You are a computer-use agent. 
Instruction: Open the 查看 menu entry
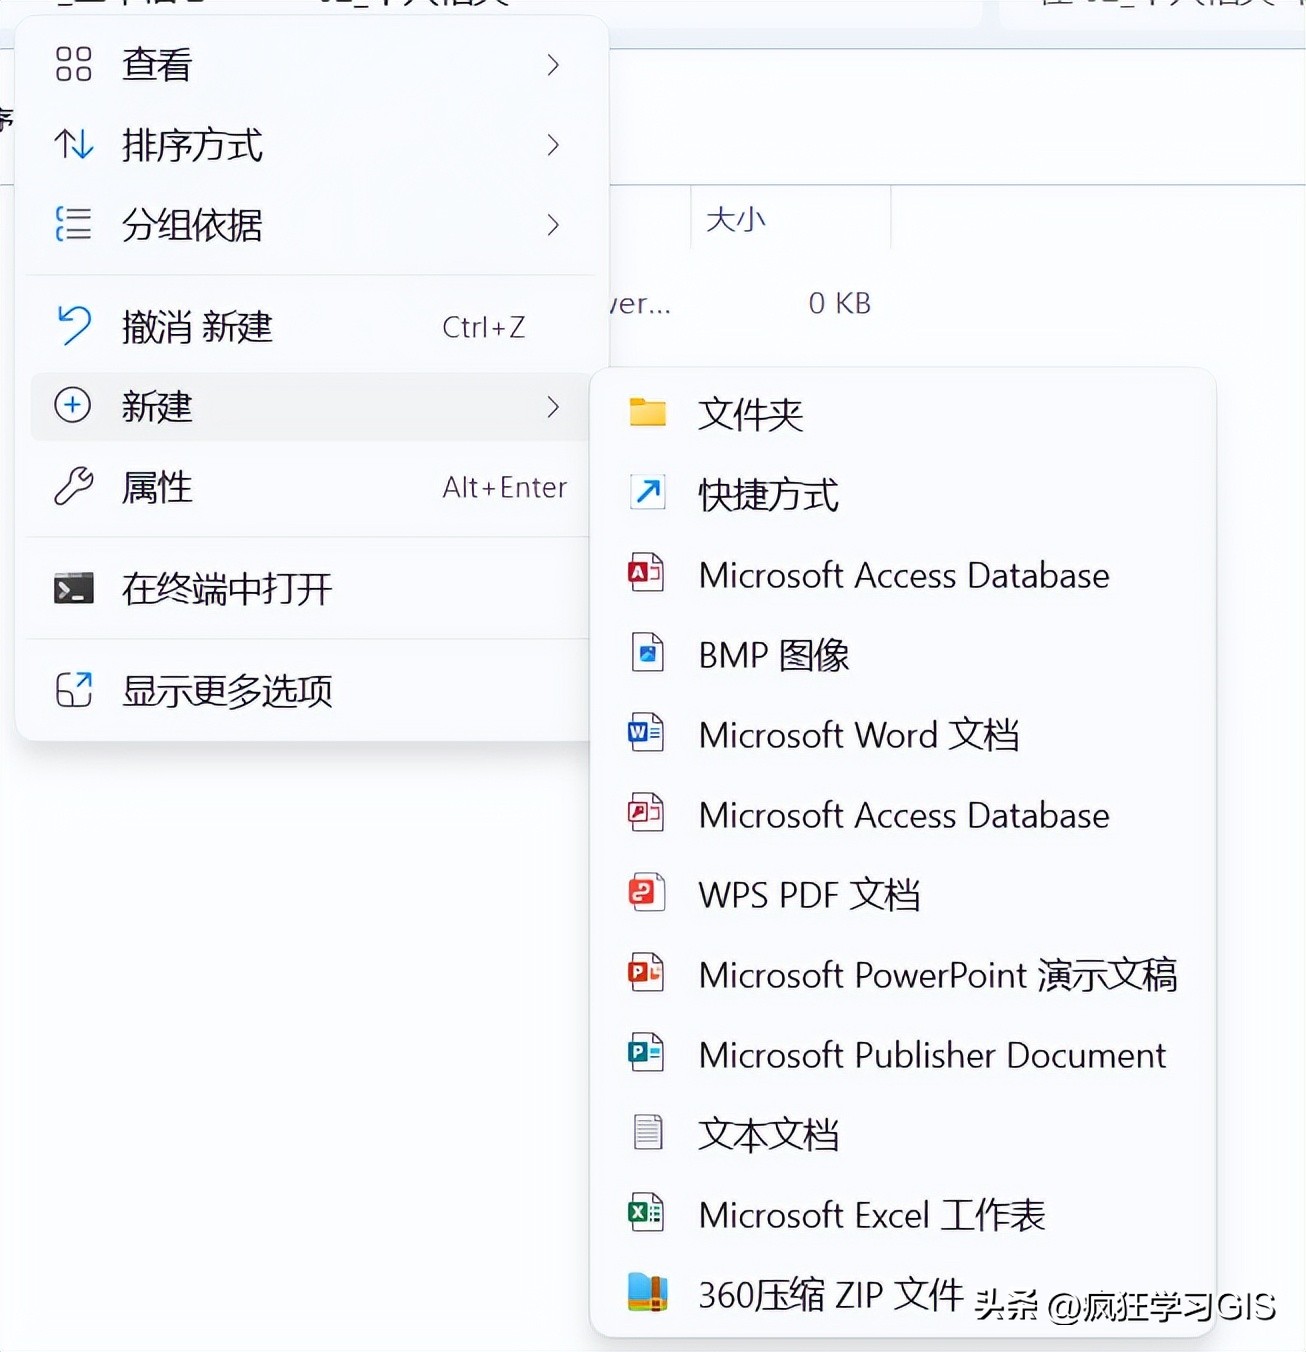(312, 65)
